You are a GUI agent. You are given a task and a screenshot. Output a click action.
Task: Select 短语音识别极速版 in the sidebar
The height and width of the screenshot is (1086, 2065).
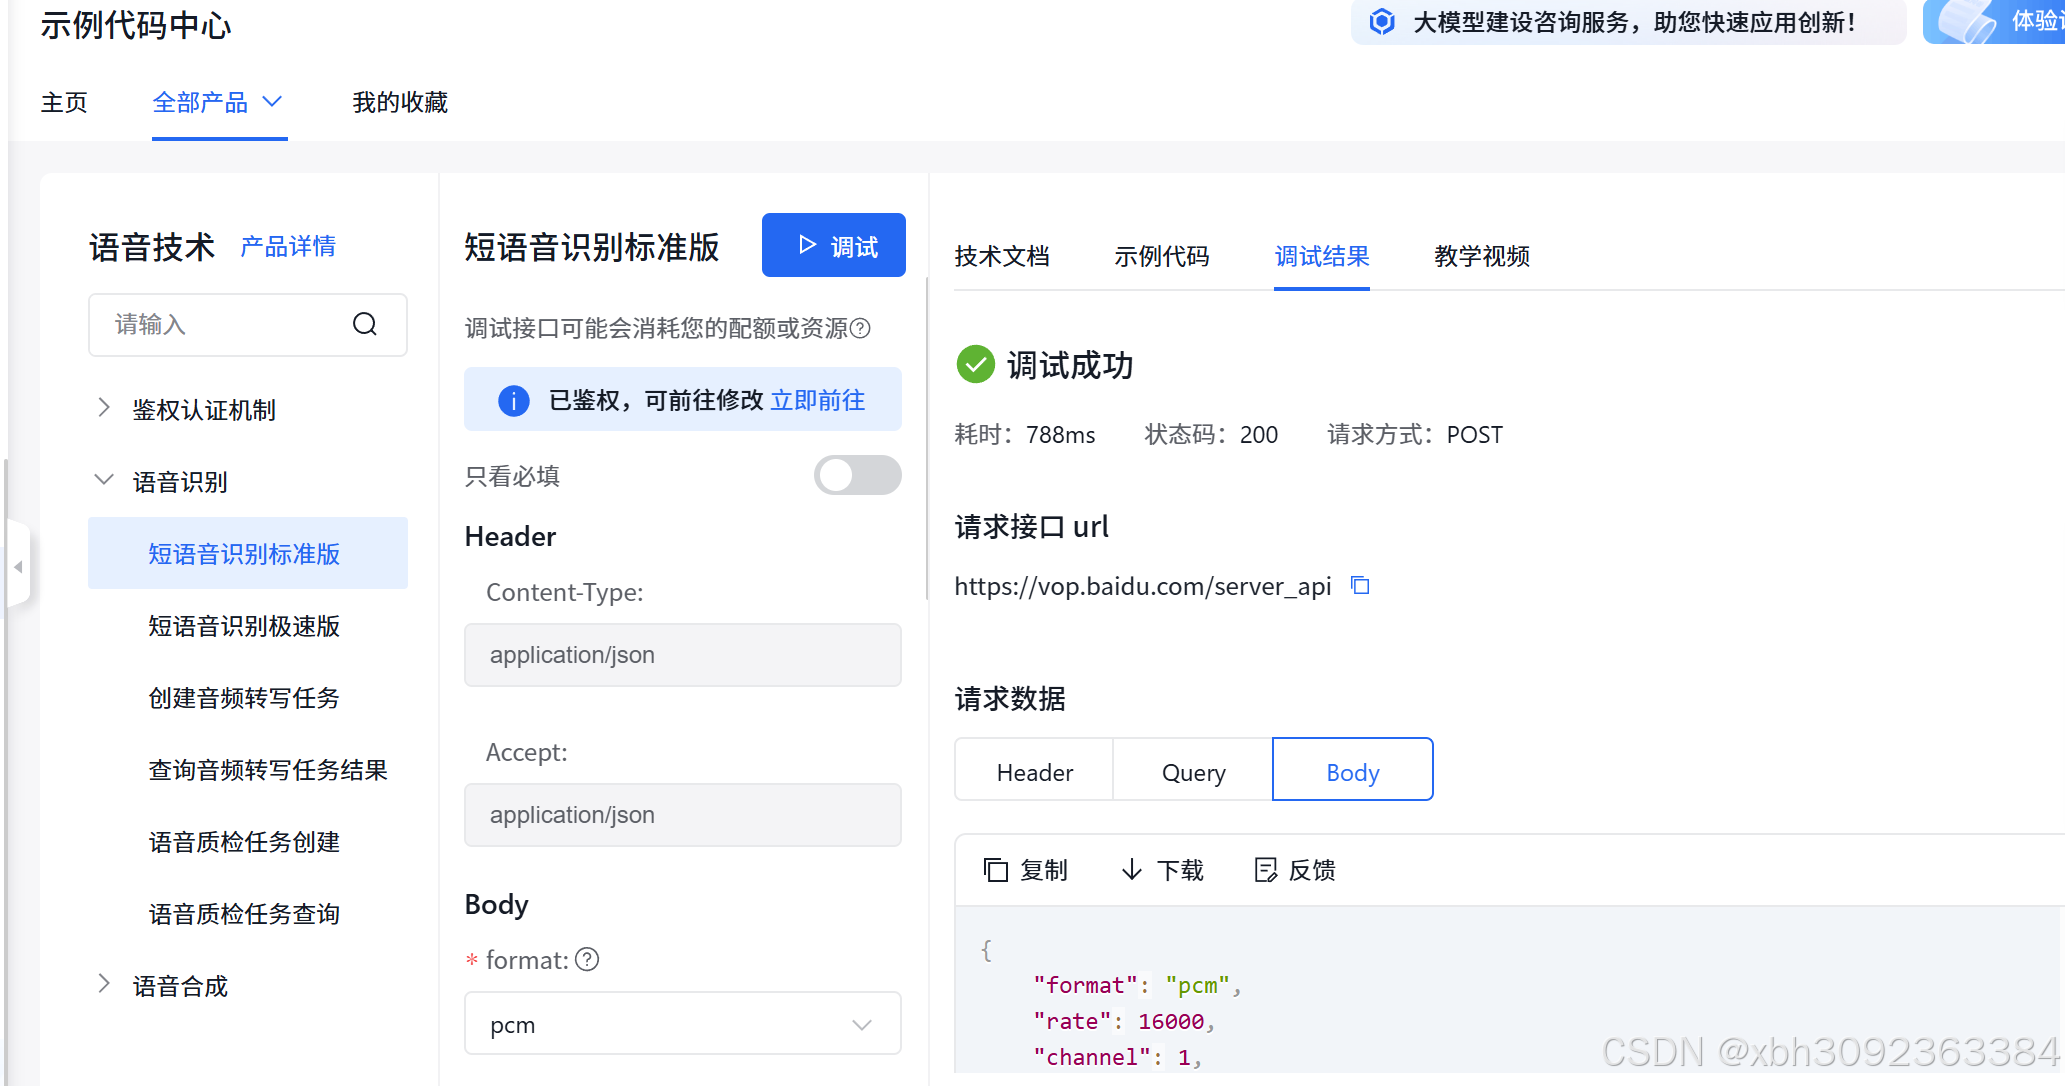click(x=244, y=626)
